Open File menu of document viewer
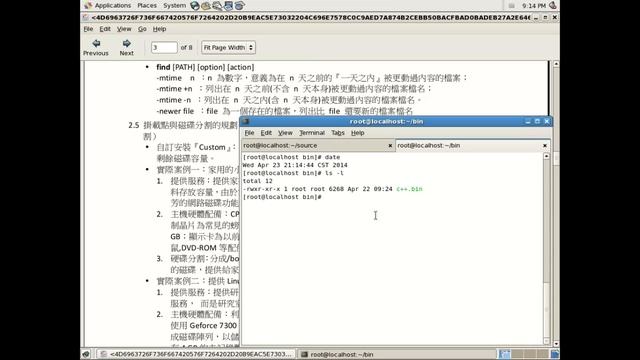The width and height of the screenshot is (640, 360). click(88, 29)
